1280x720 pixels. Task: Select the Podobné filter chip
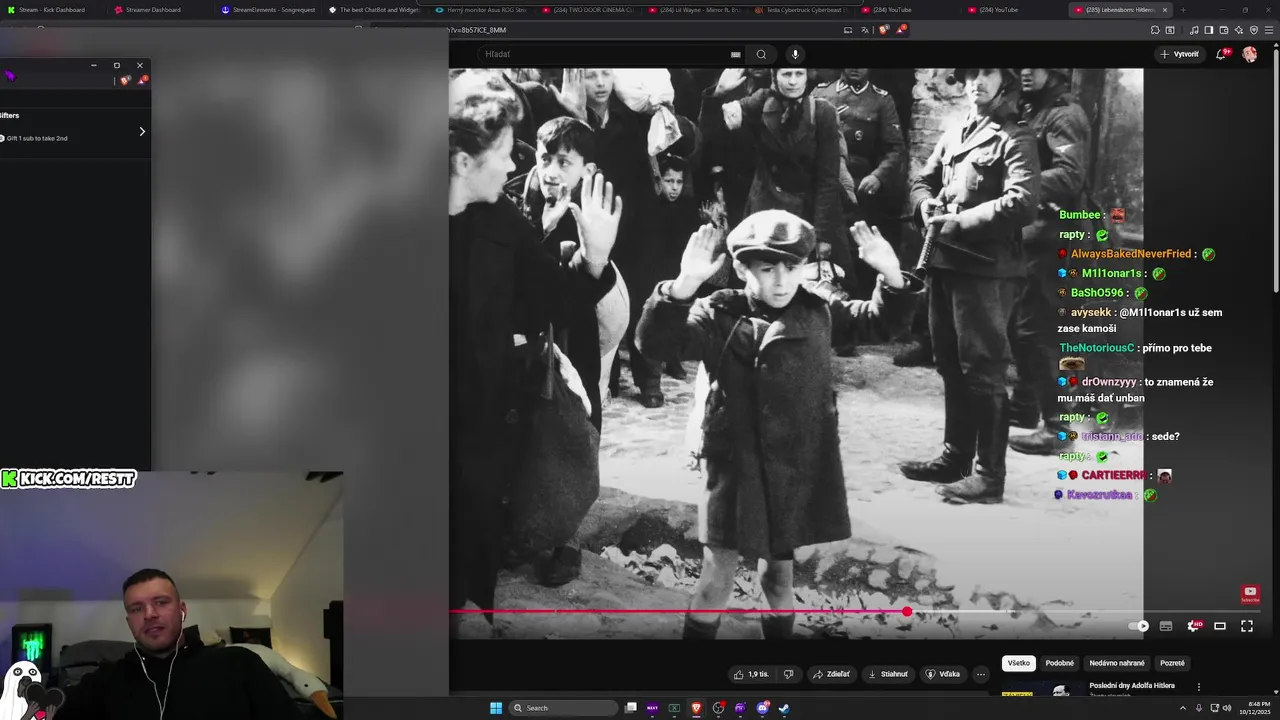1060,663
